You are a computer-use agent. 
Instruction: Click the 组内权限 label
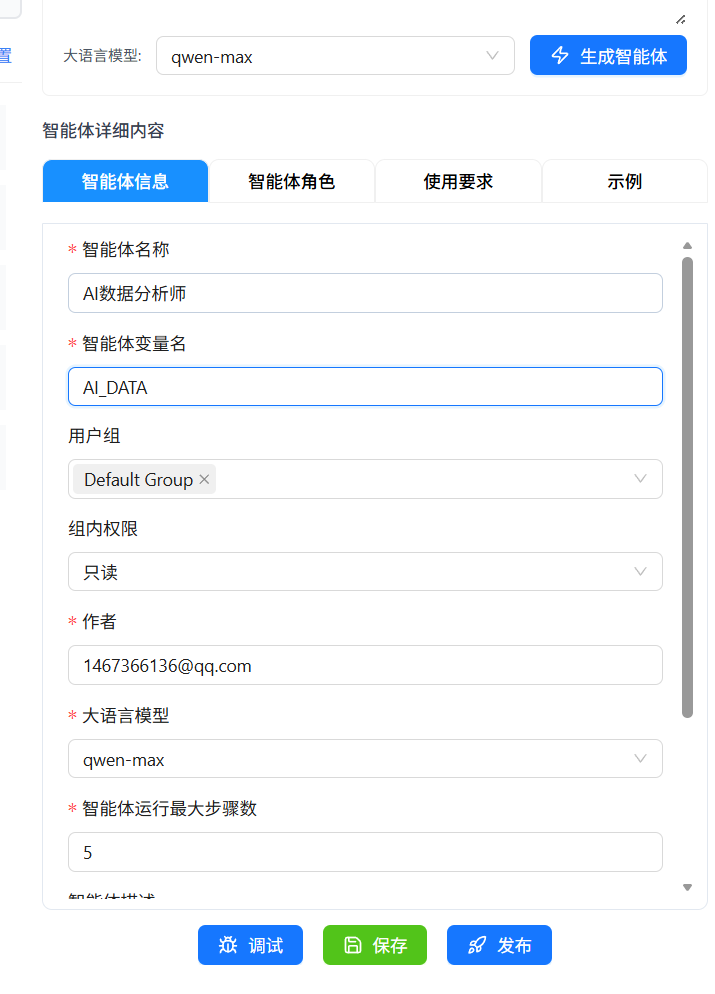[103, 528]
